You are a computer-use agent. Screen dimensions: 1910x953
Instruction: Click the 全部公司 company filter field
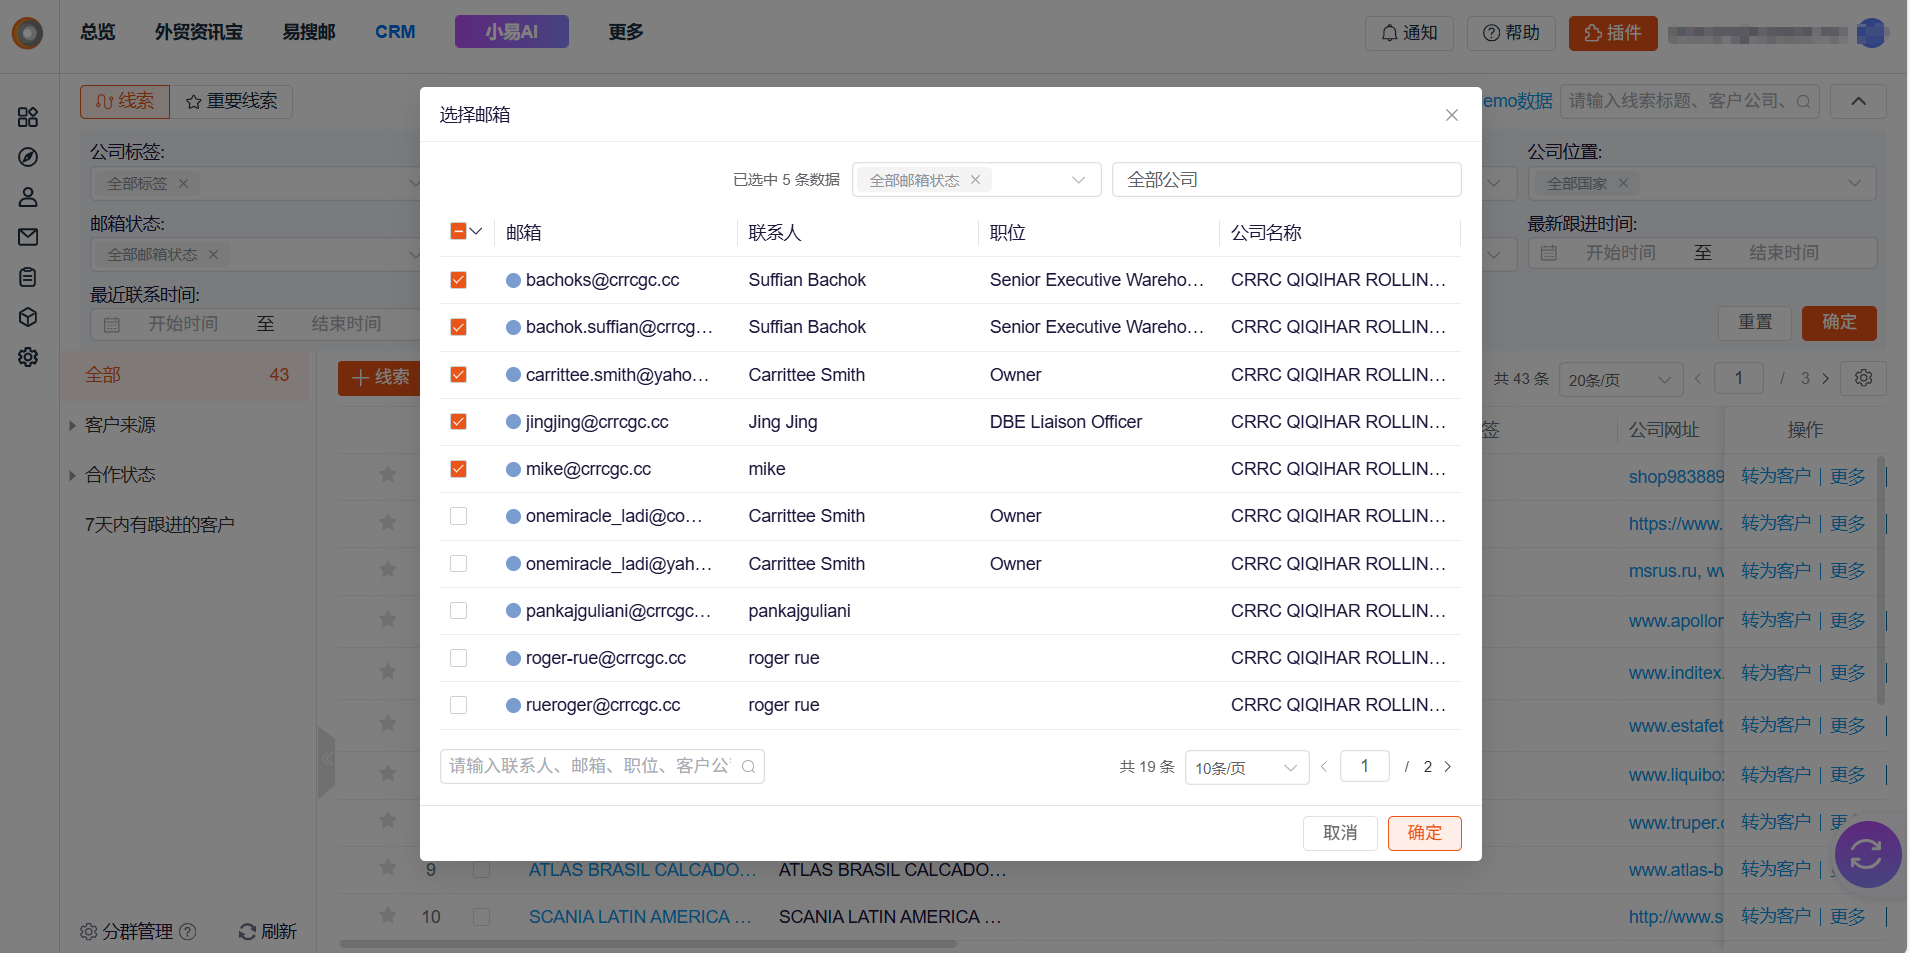point(1285,180)
